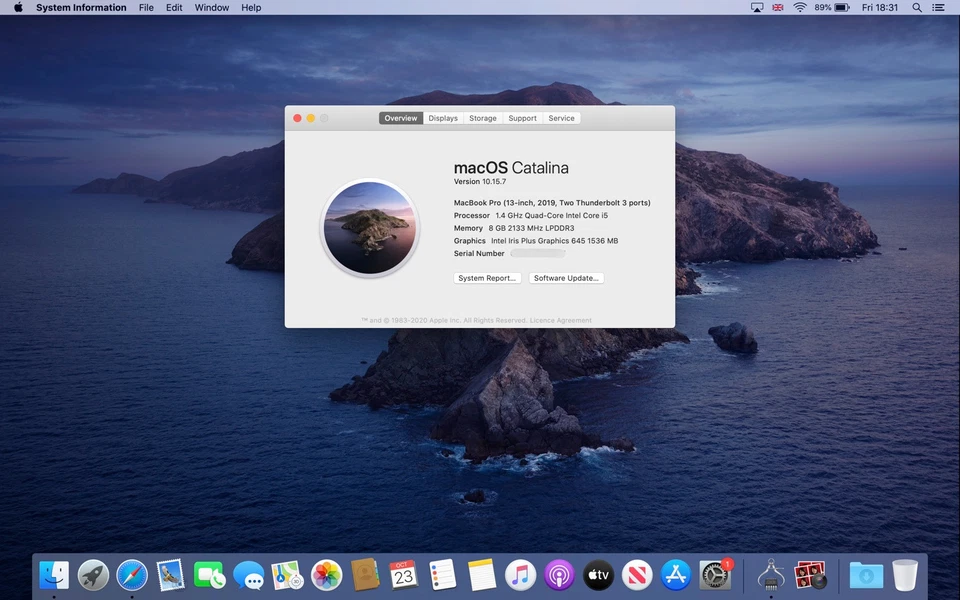This screenshot has width=960, height=600.
Task: Open the Wi-Fi status menu
Action: pos(800,7)
